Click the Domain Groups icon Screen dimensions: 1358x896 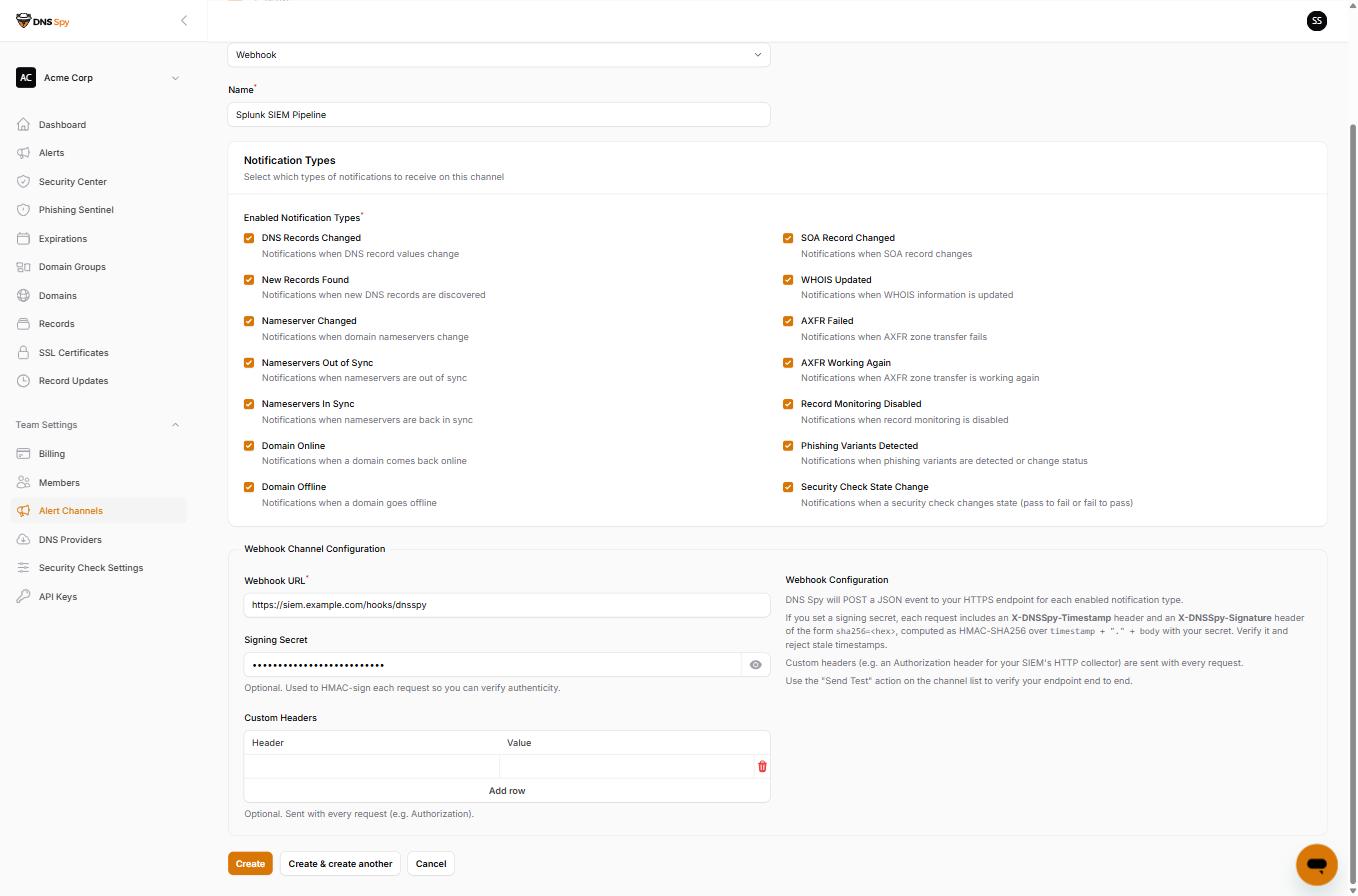23,267
